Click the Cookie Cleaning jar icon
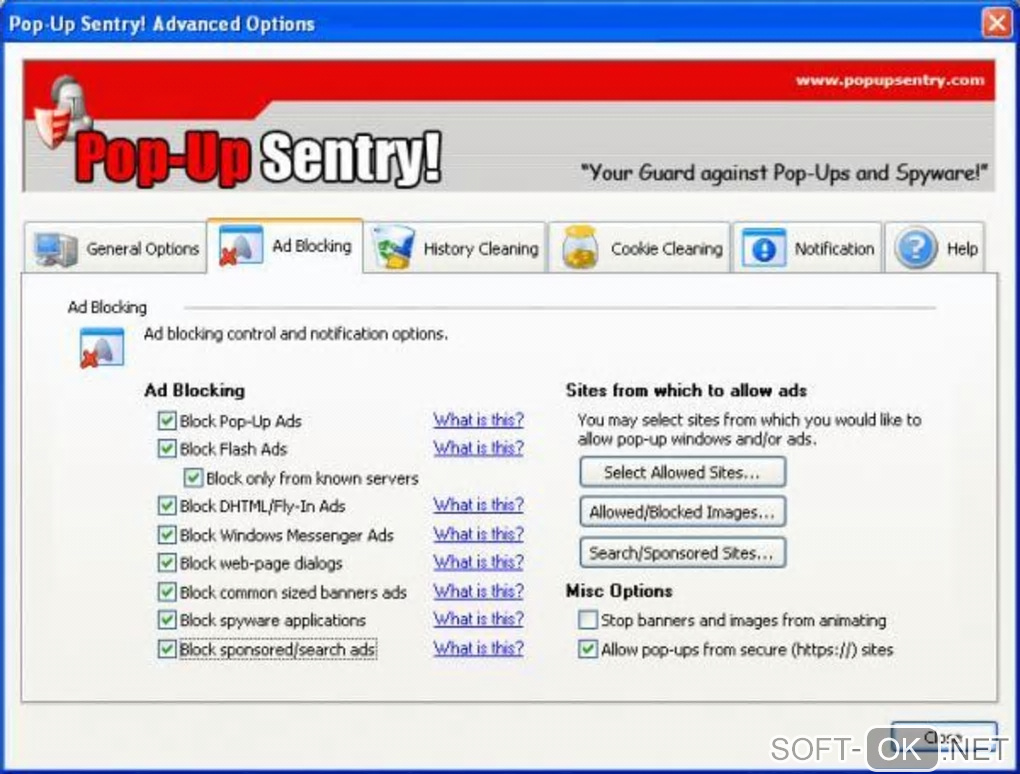The height and width of the screenshot is (774, 1020). pos(579,248)
